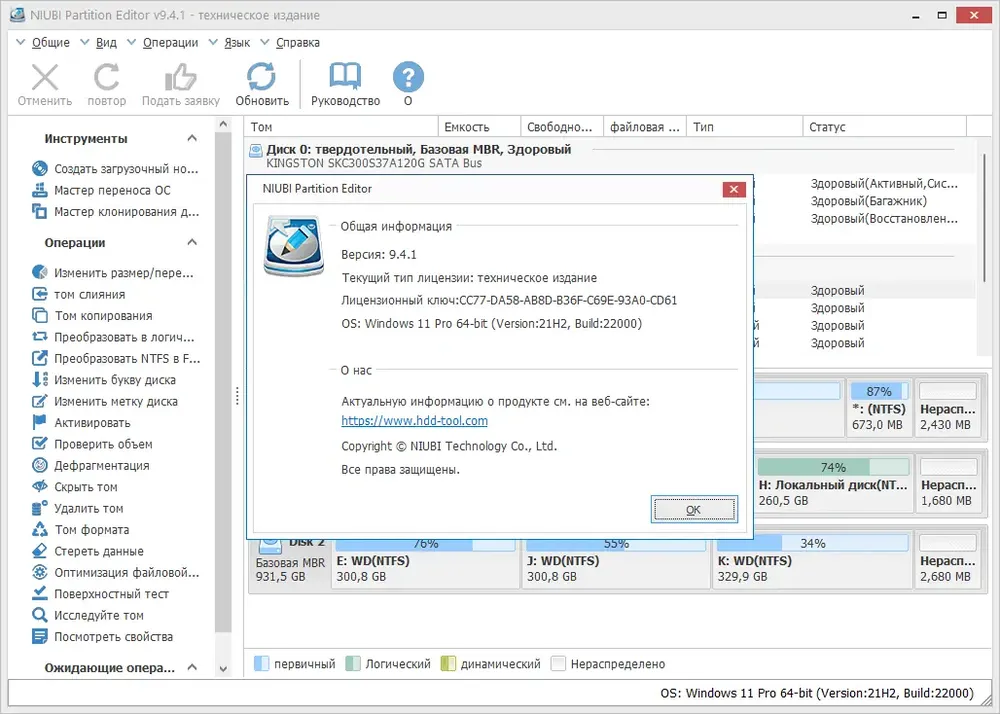Viewport: 1000px width, 714px height.
Task: Choose том слияния operation
Action: (x=78, y=295)
